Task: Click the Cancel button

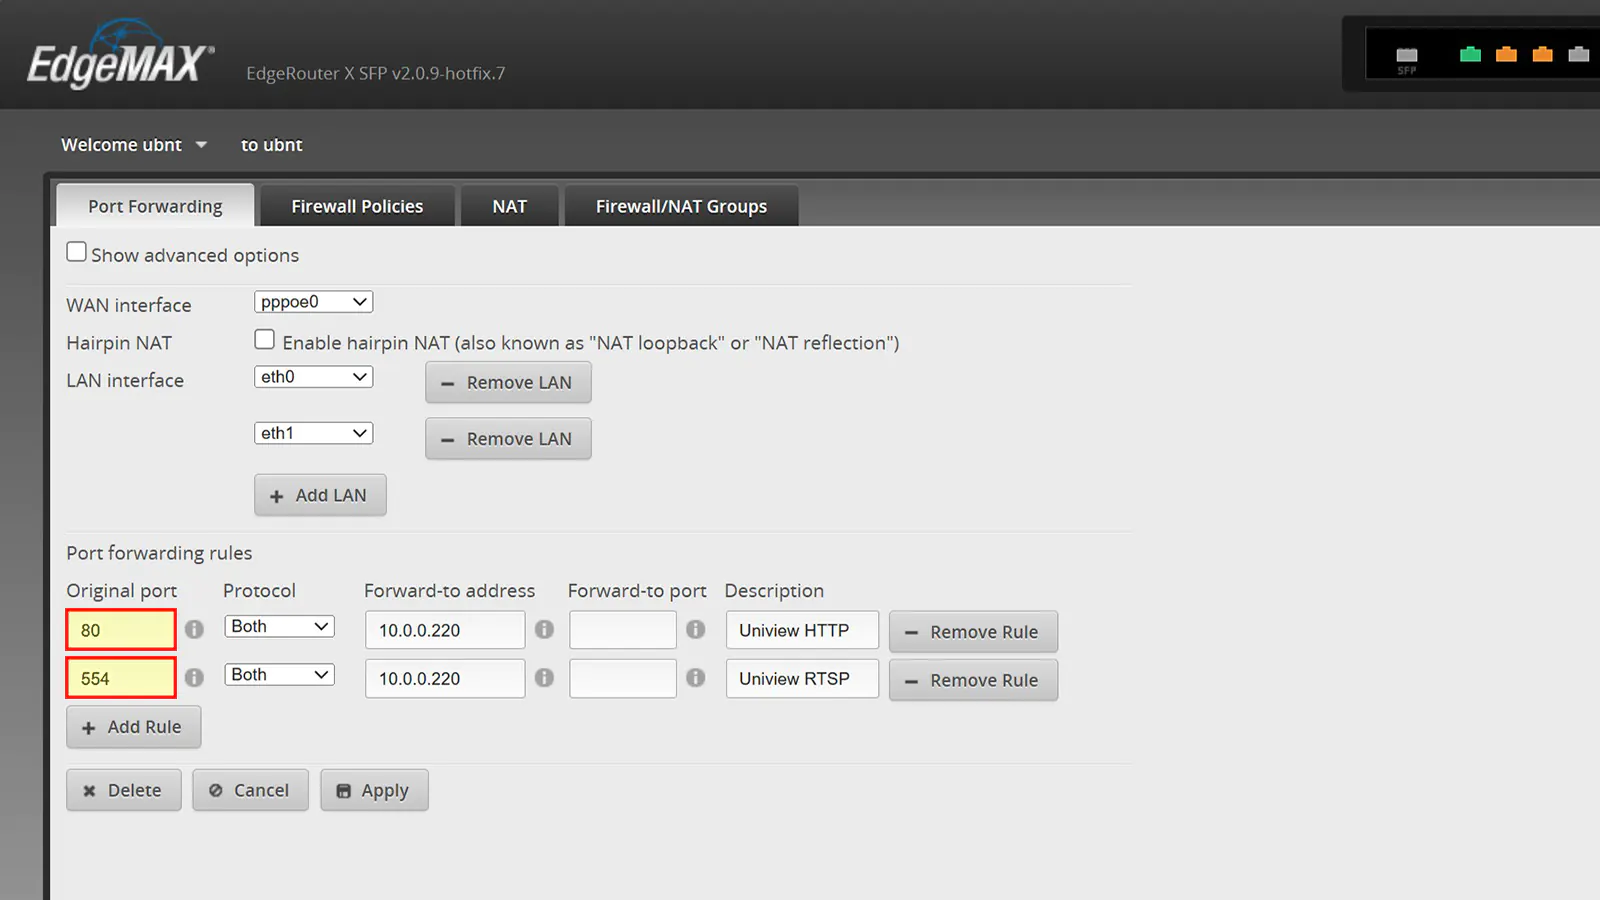Action: tap(250, 790)
